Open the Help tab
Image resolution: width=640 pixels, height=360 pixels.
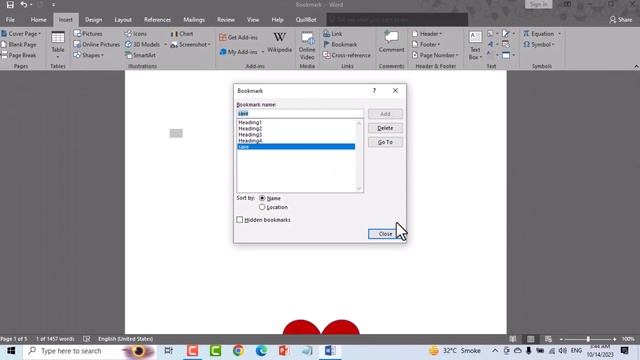tap(278, 20)
